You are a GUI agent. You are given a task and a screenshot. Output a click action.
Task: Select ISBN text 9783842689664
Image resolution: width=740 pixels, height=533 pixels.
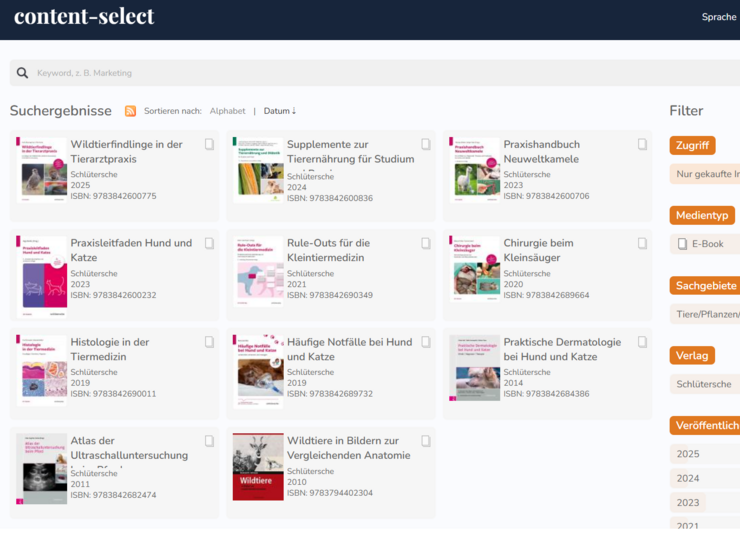(557, 295)
